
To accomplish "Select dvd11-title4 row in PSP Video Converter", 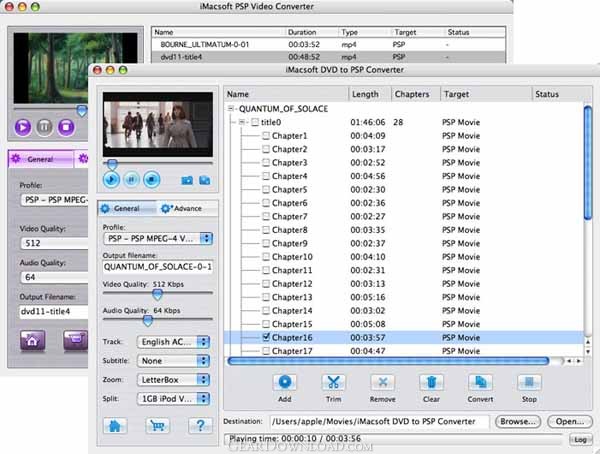I will tap(328, 57).
